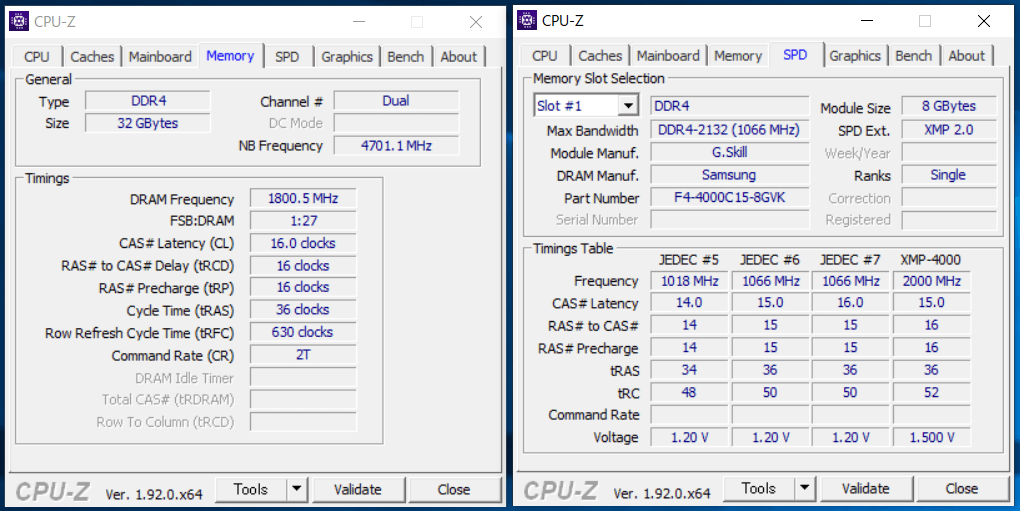The height and width of the screenshot is (511, 1020).
Task: Click JEDEC #7 CAS# Latency 16.0 cell
Action: coord(851,303)
